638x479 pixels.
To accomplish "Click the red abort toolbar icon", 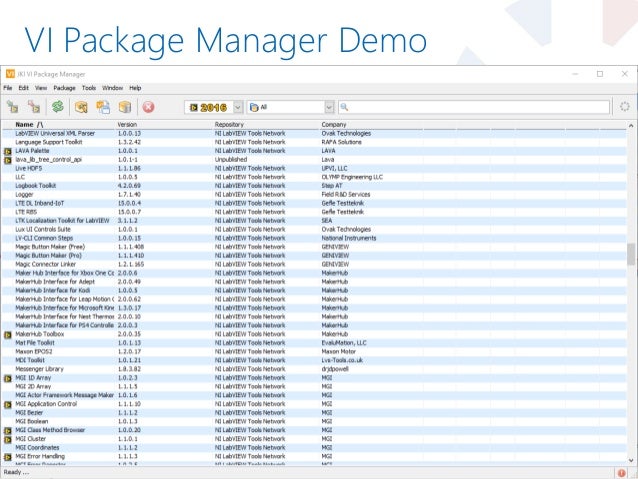I will click(149, 107).
